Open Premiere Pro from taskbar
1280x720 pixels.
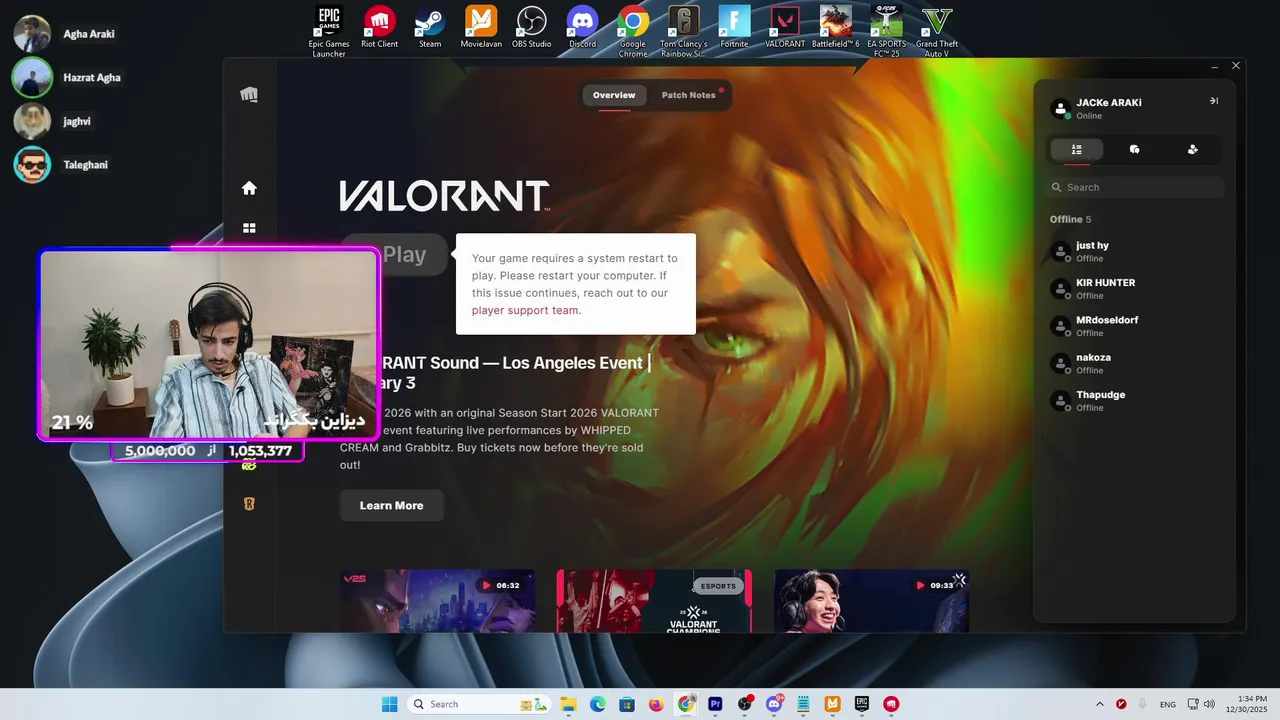(x=715, y=704)
